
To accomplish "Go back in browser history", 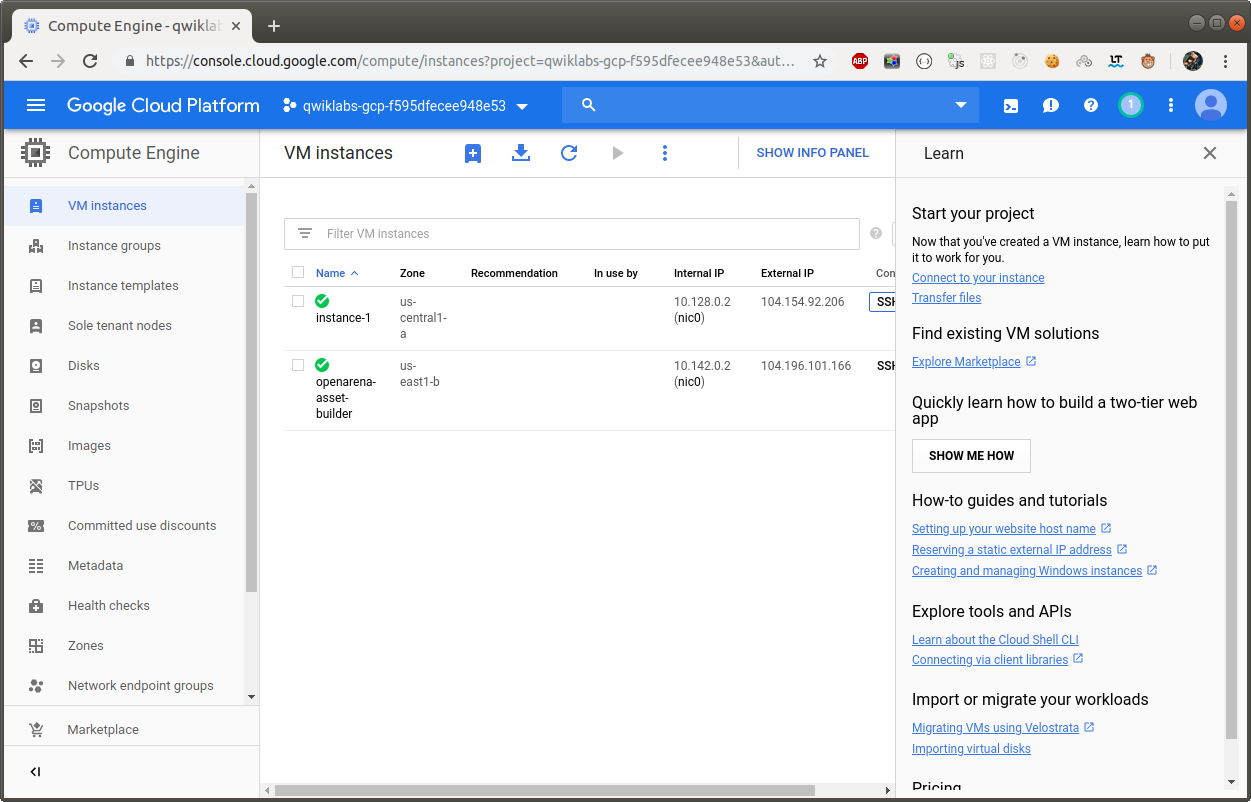I will (26, 61).
